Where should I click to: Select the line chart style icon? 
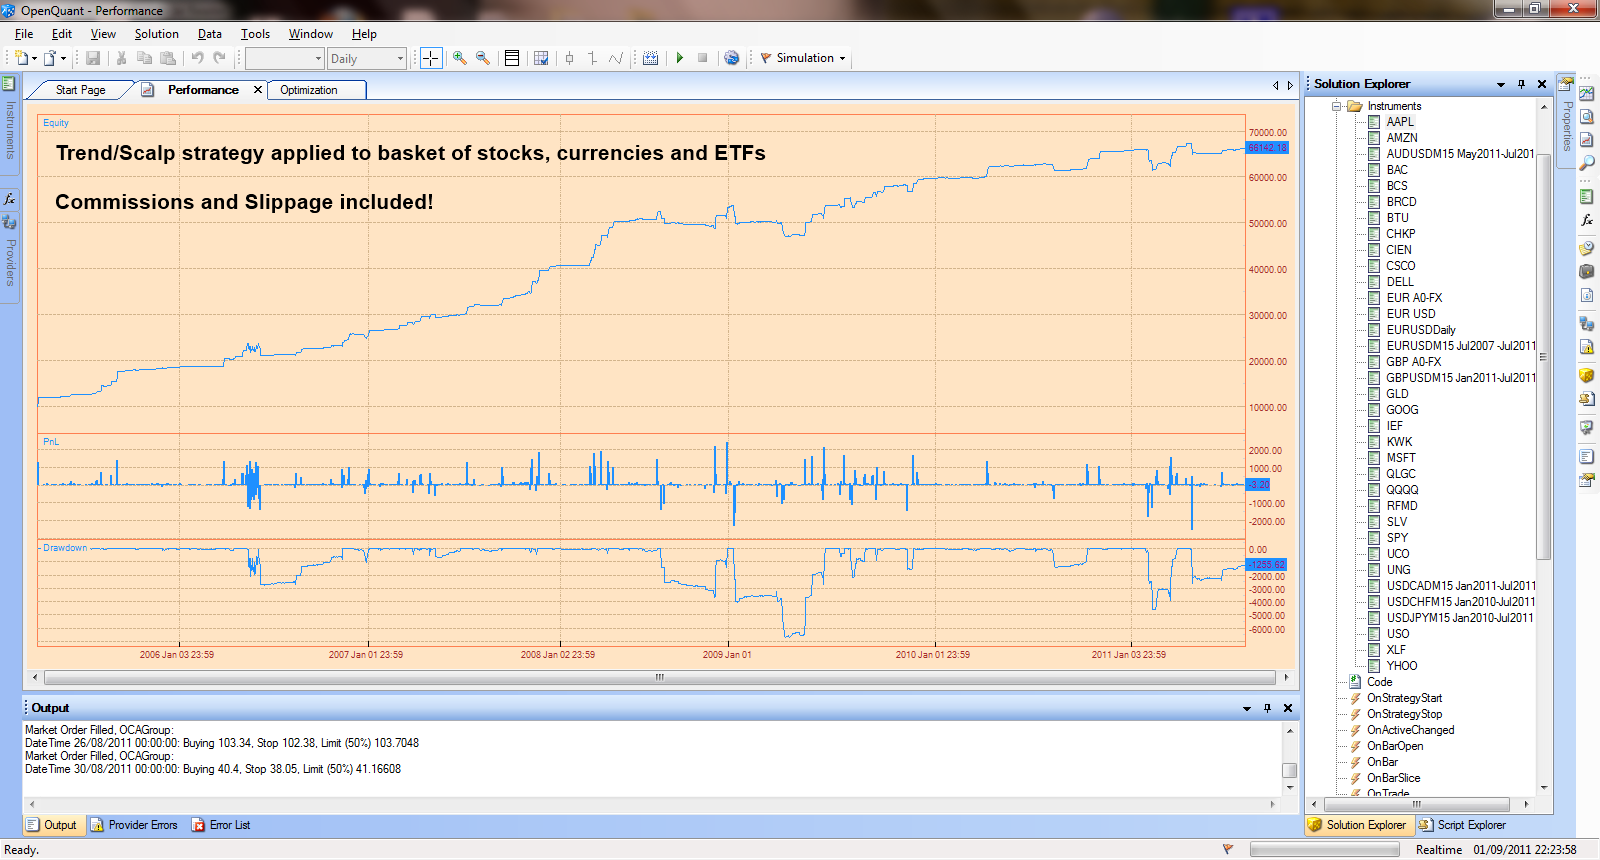coord(616,58)
